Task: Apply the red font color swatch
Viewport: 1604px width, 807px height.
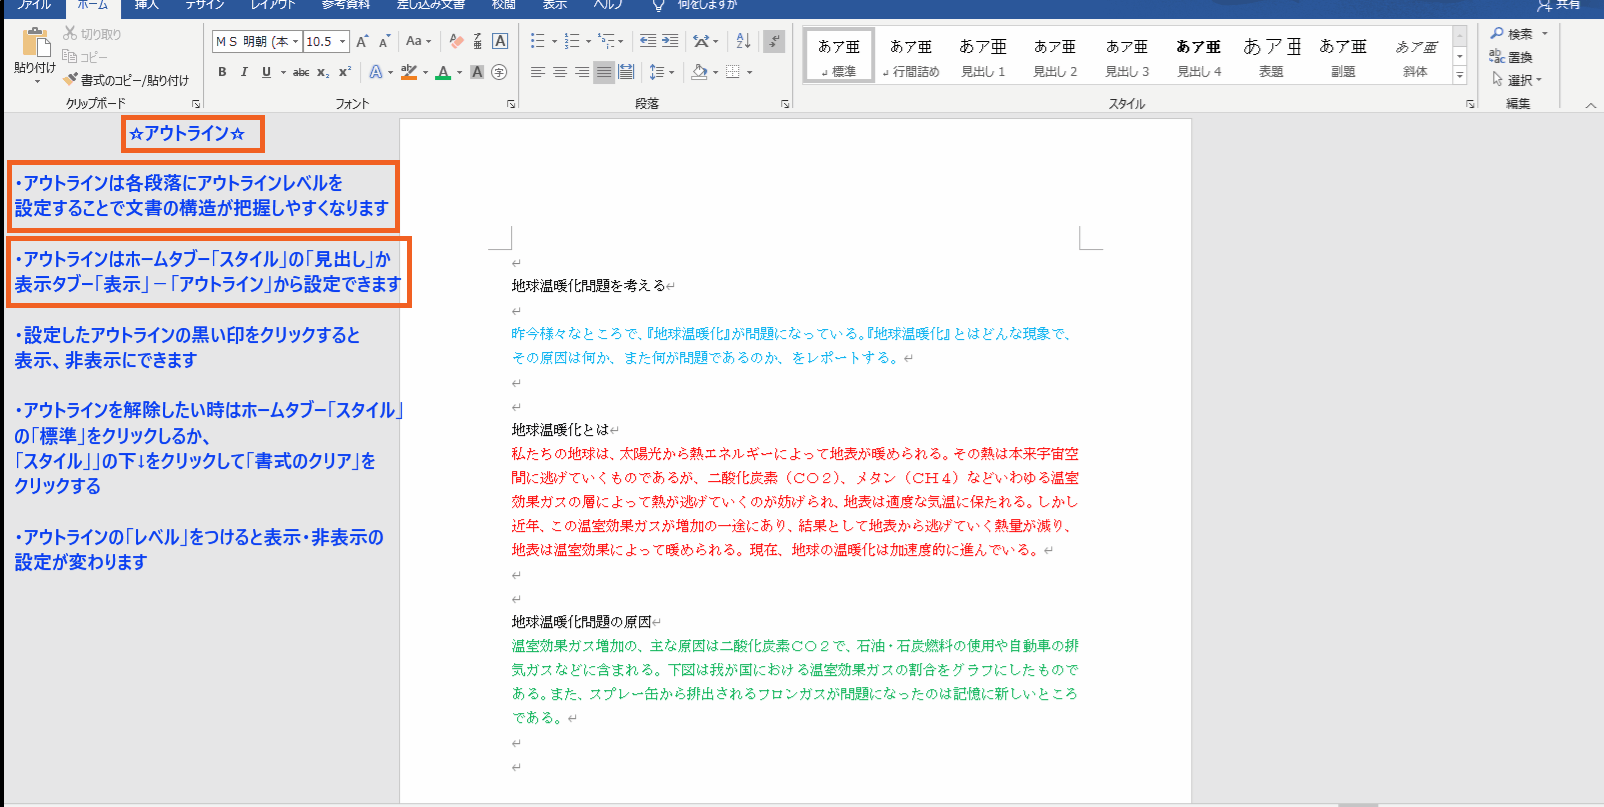Action: 443,72
